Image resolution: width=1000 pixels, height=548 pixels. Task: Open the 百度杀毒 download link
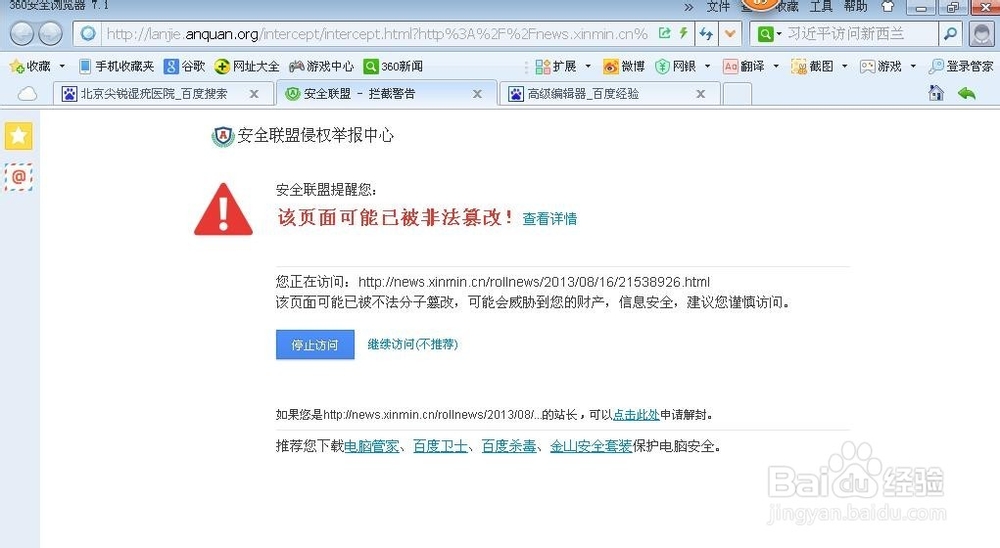pyautogui.click(x=509, y=446)
